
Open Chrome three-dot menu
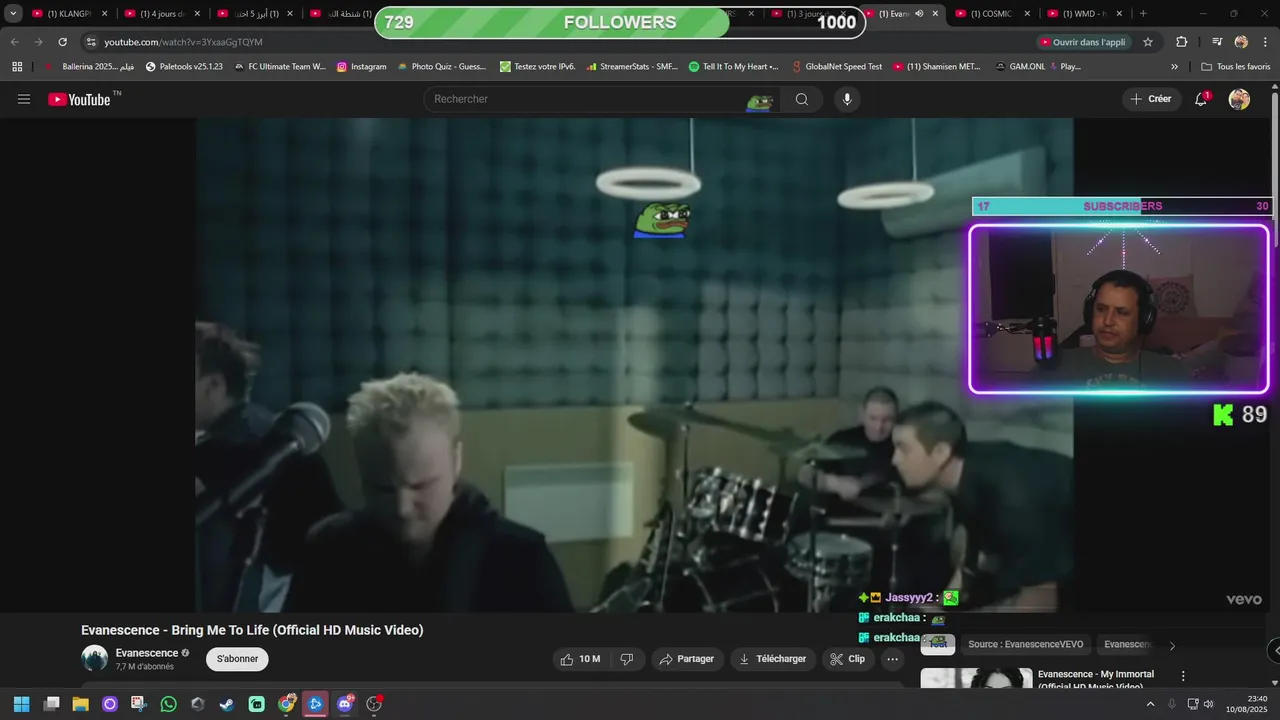coord(1265,42)
